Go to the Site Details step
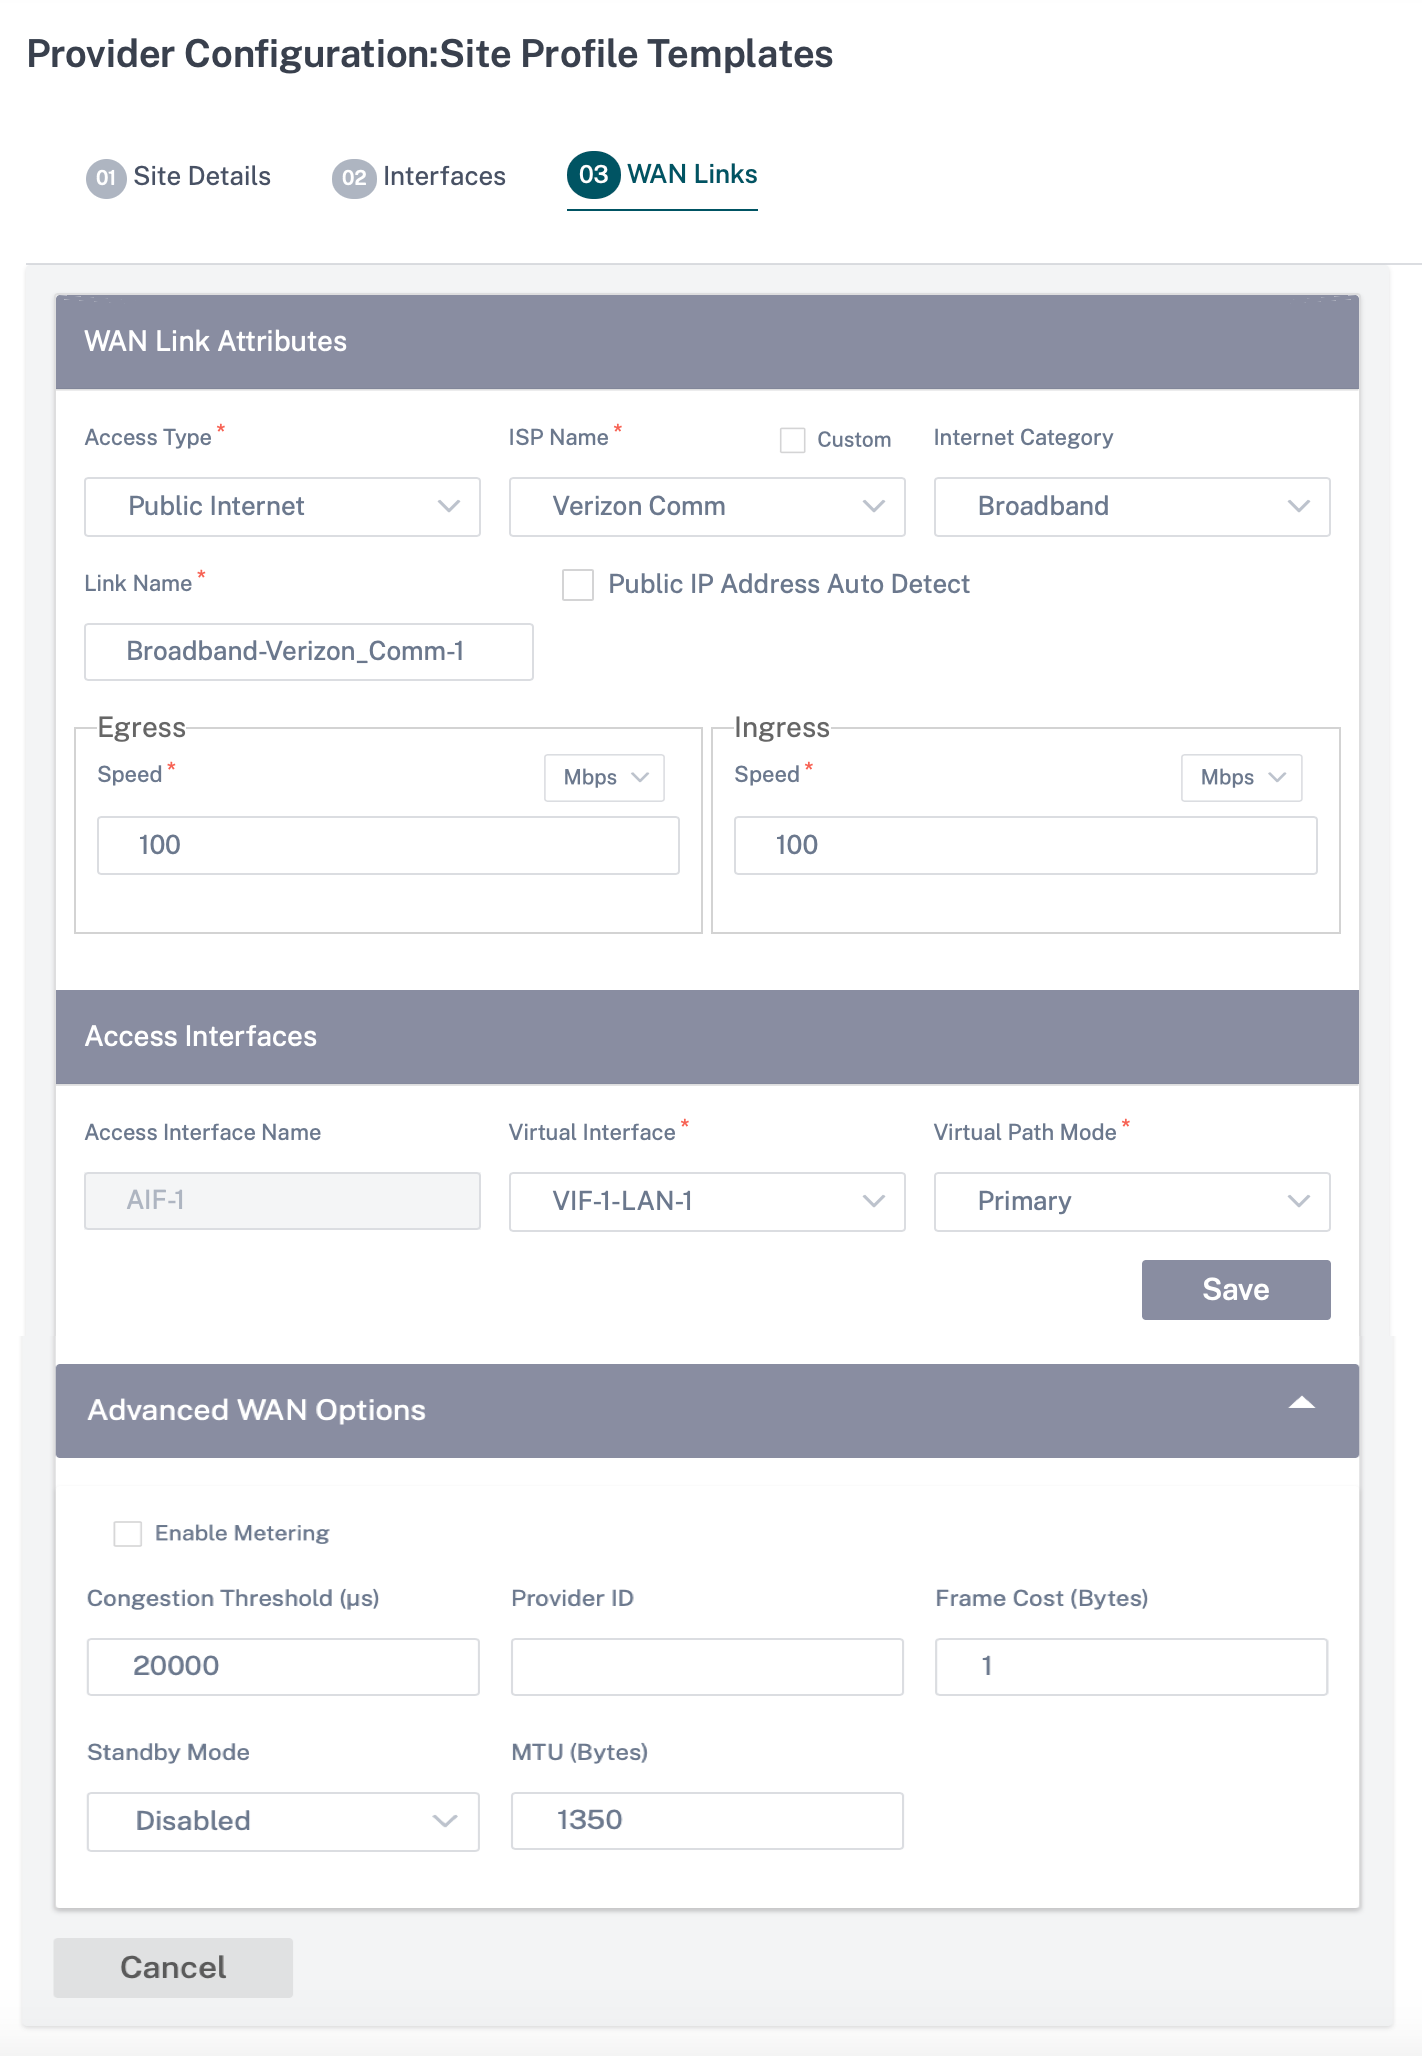 pos(179,177)
